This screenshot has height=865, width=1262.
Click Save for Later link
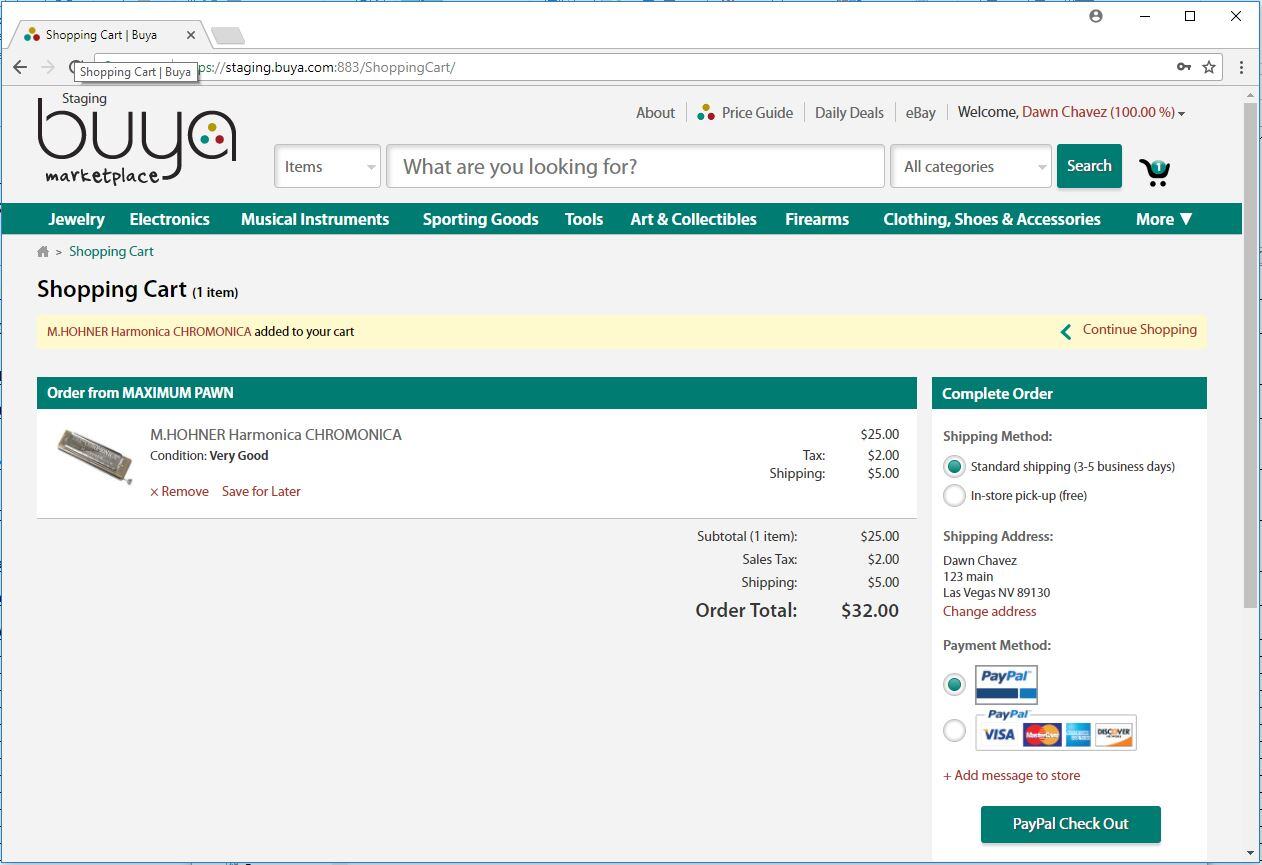click(261, 492)
